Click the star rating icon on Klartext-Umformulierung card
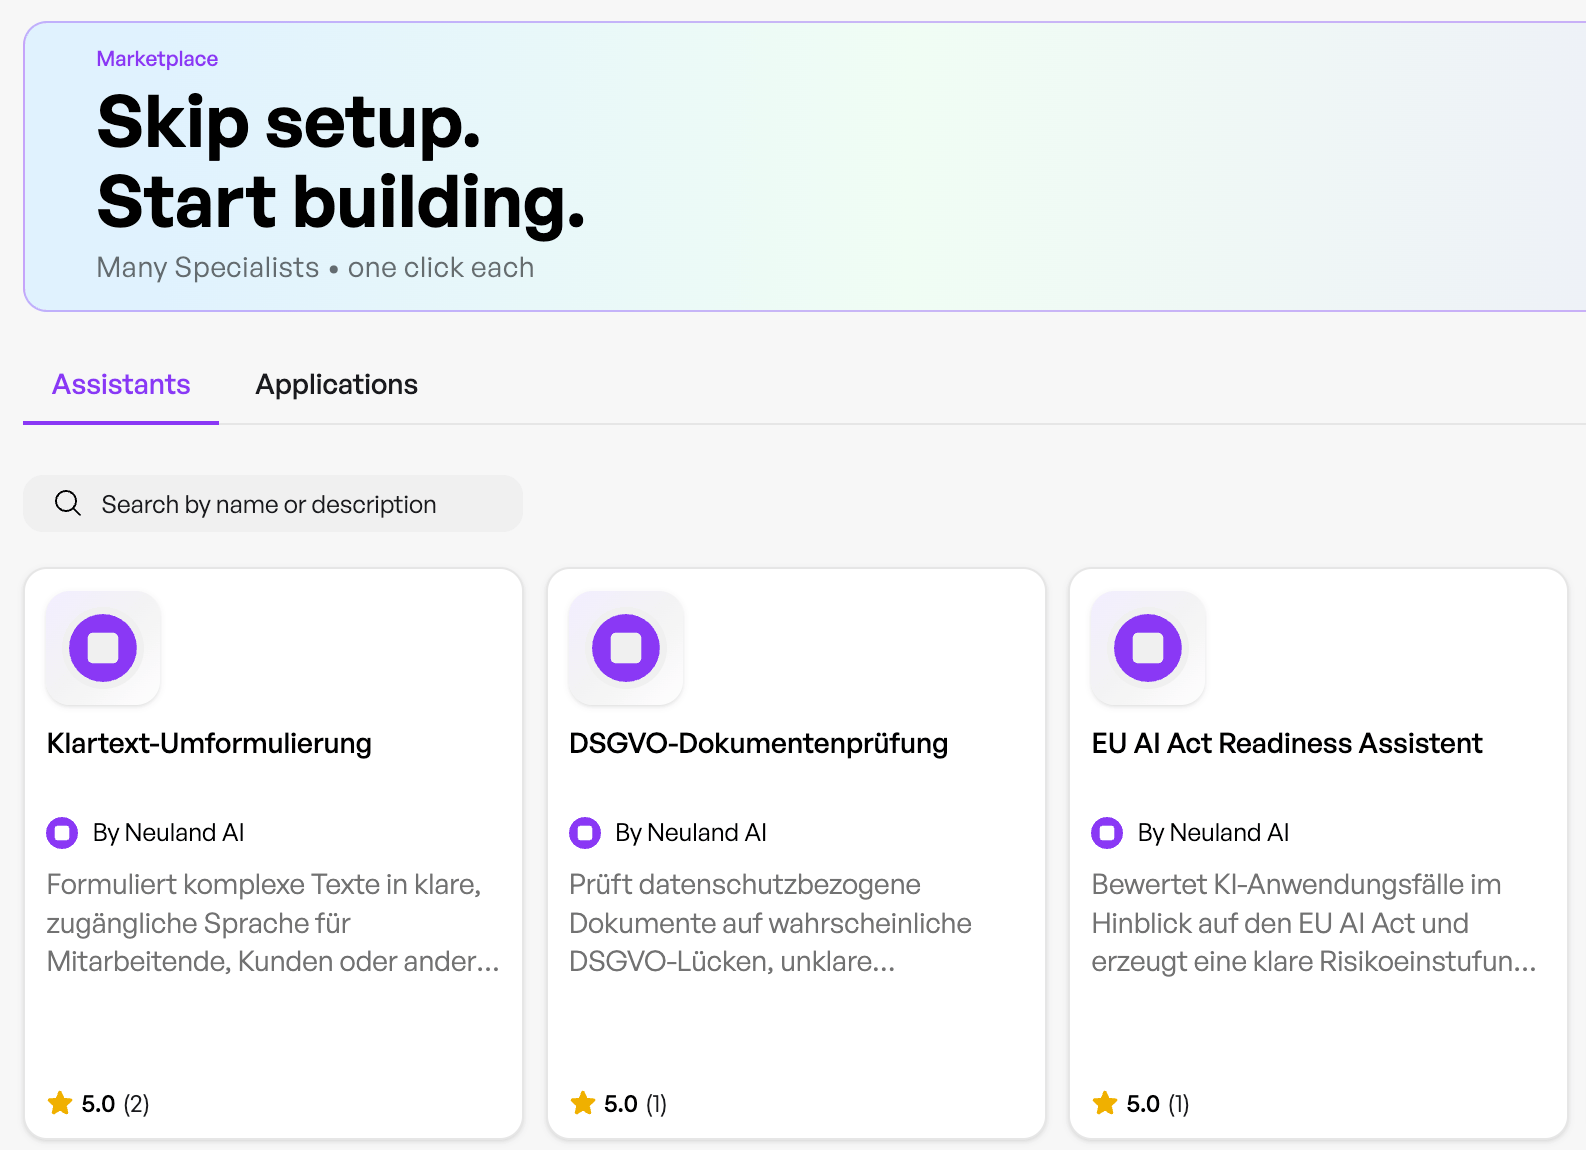1586x1150 pixels. pyautogui.click(x=60, y=1103)
